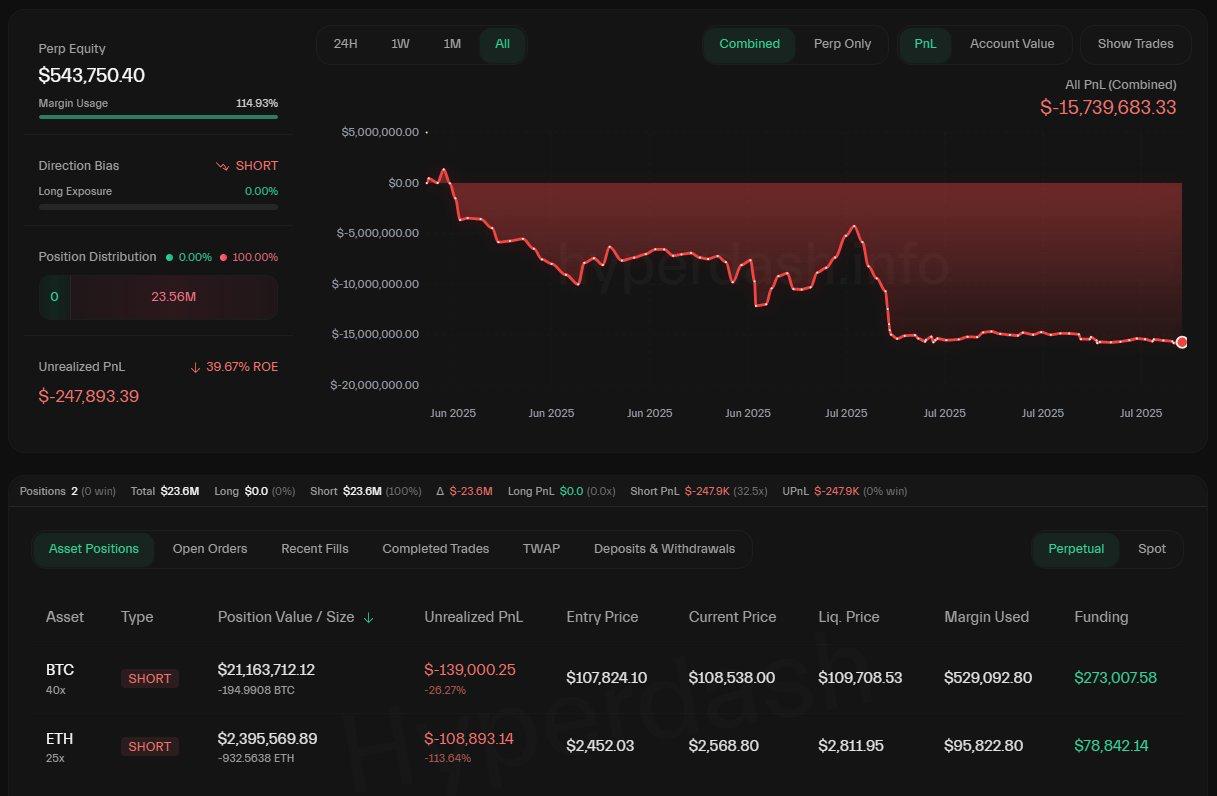
Task: Click the Show Trades button
Action: [x=1135, y=44]
